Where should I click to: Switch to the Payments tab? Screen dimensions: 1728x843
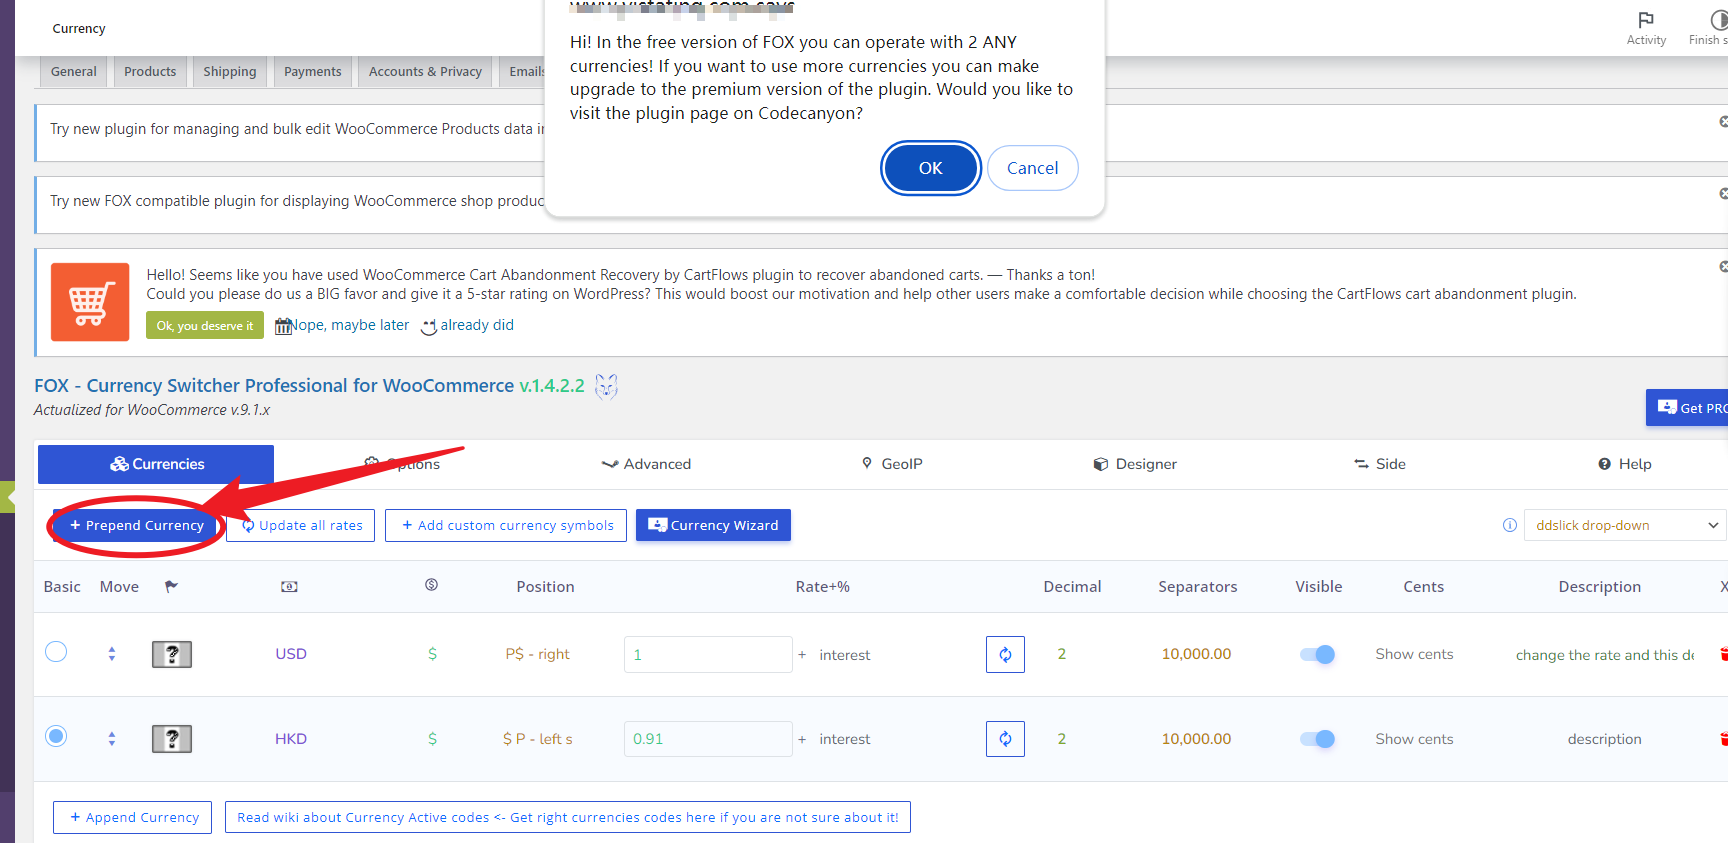pyautogui.click(x=313, y=72)
